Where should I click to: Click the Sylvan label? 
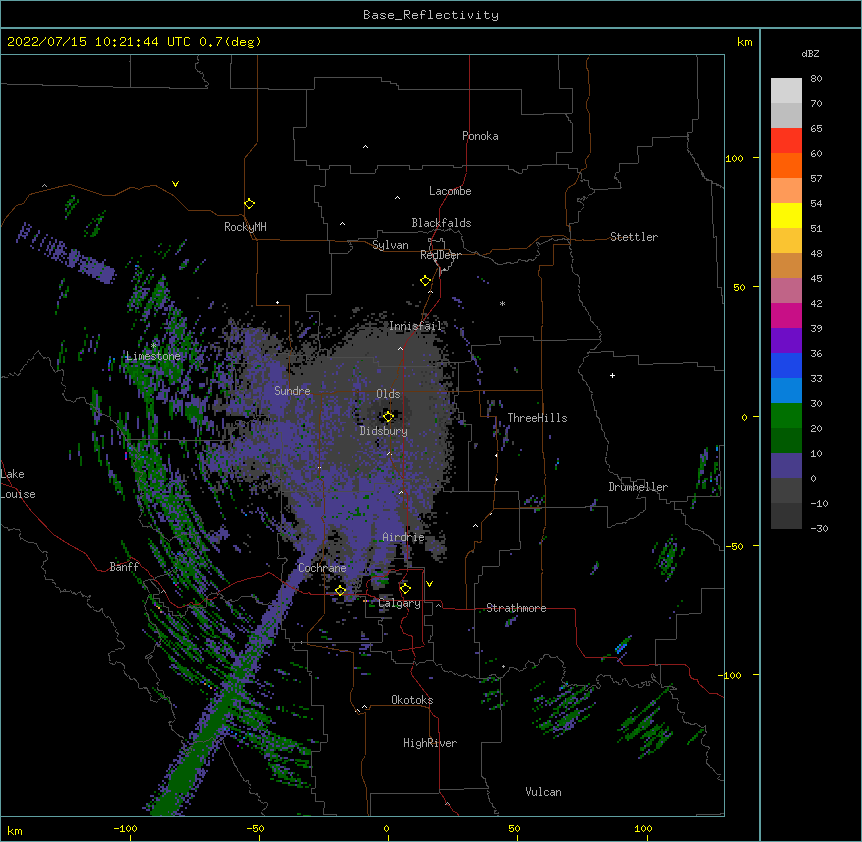[x=390, y=245]
